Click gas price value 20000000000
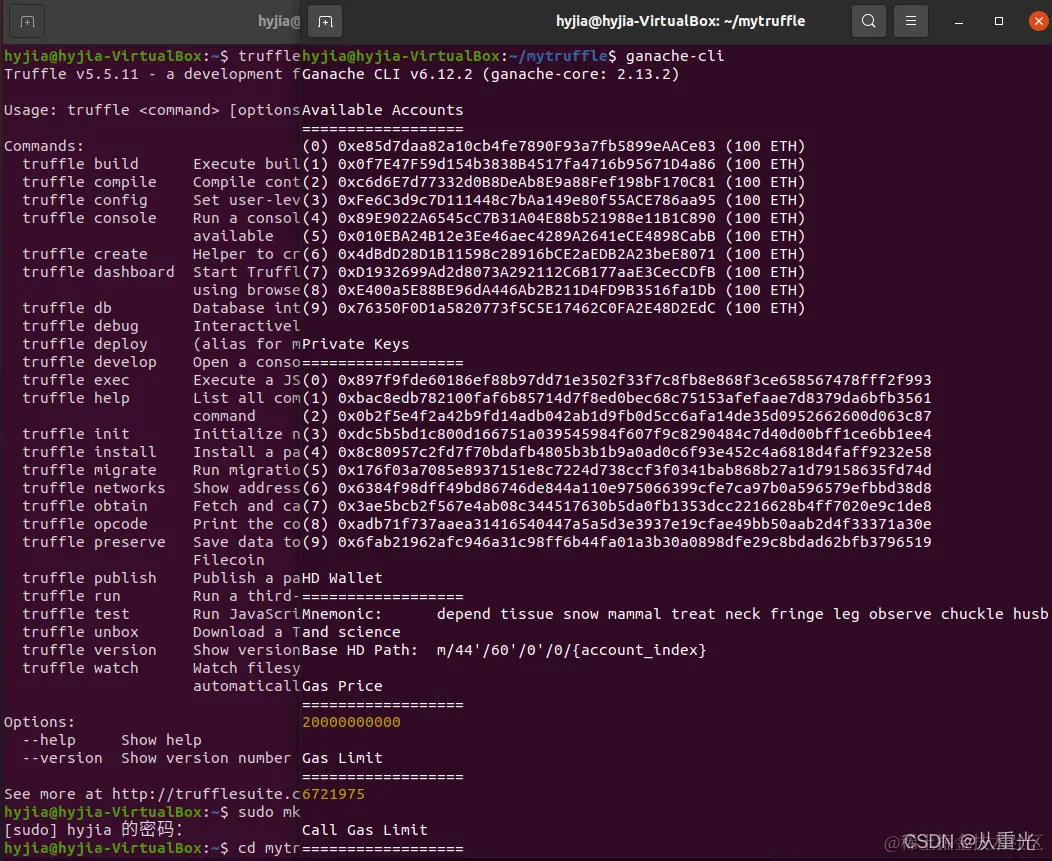1052x861 pixels. pyautogui.click(x=351, y=722)
